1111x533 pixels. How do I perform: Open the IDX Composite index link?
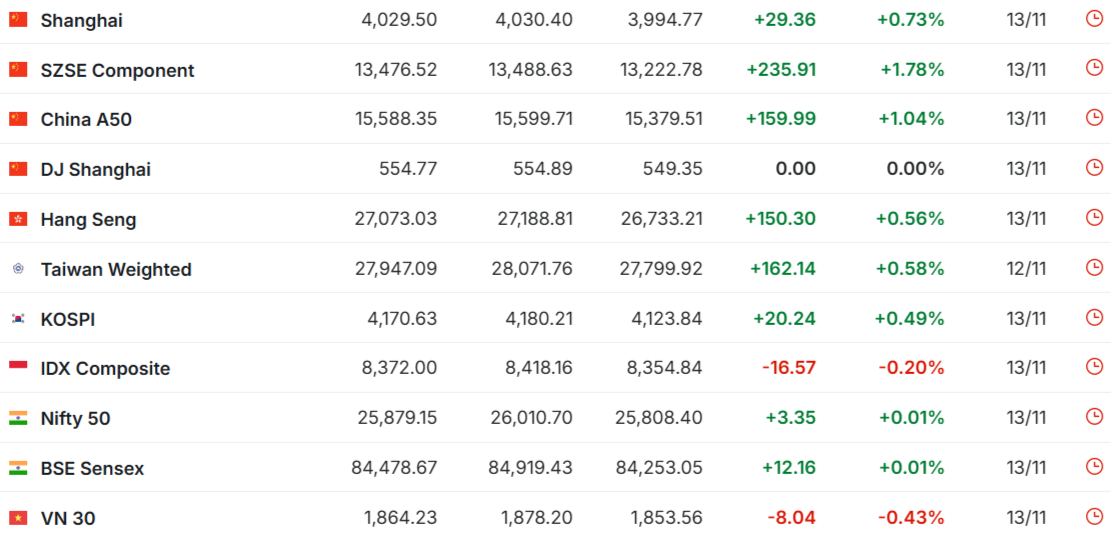[105, 369]
